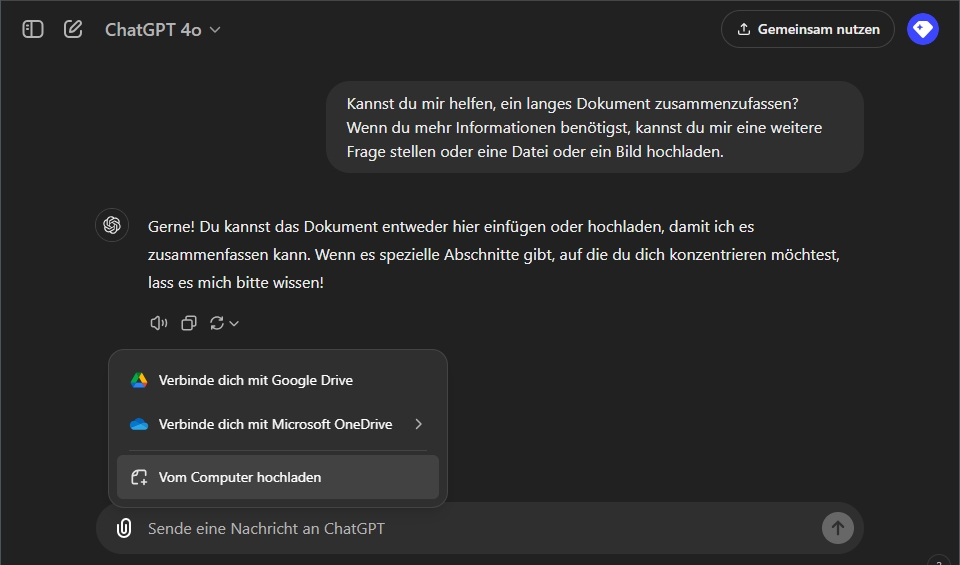This screenshot has height=565, width=960.
Task: Click the user message bubble
Action: point(594,128)
